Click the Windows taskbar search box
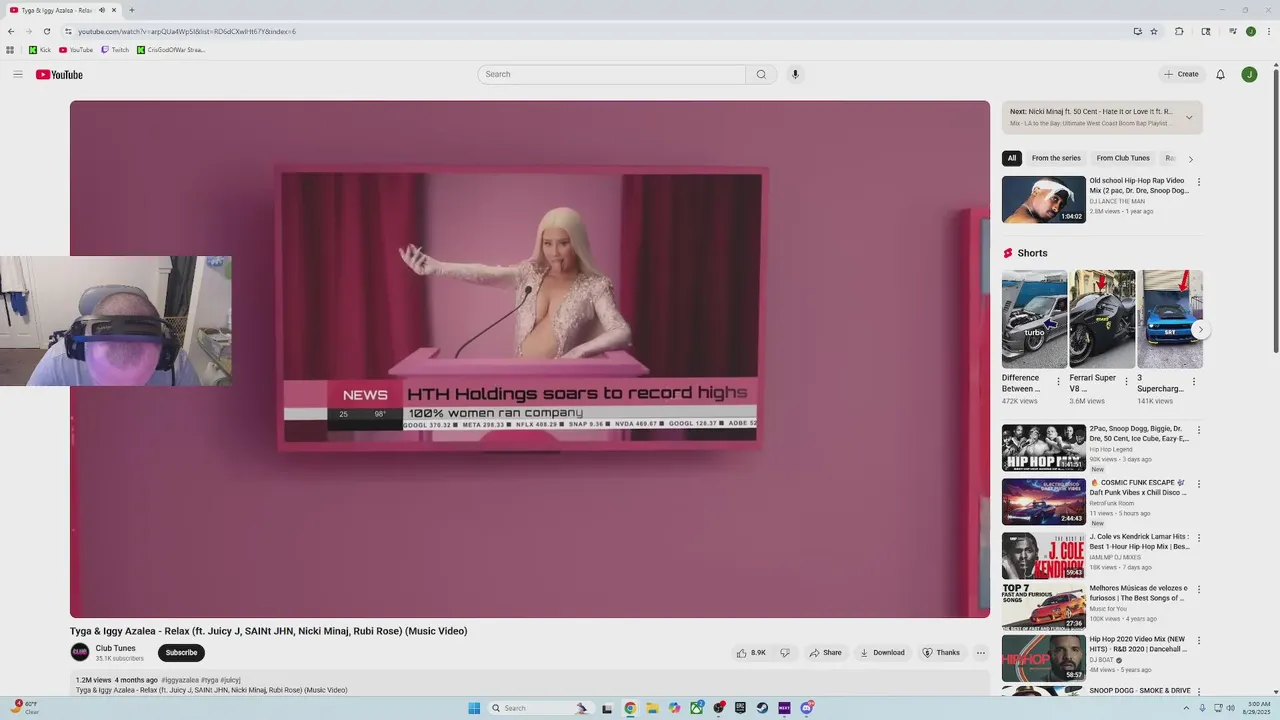 pos(540,708)
